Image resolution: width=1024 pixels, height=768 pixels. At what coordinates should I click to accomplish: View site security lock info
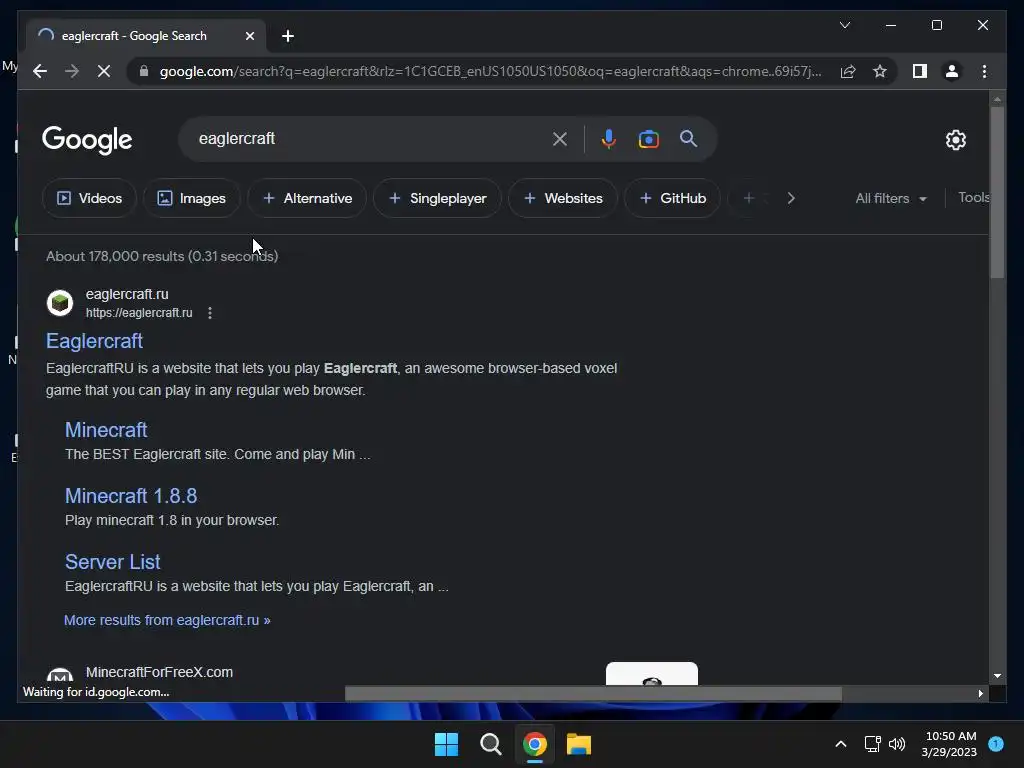pos(144,71)
